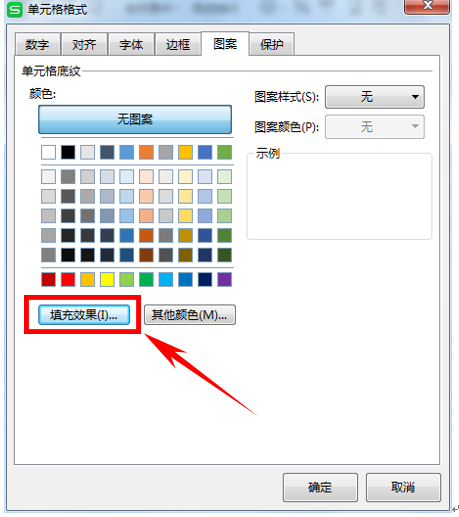Switch to the 对齐 tab

84,44
